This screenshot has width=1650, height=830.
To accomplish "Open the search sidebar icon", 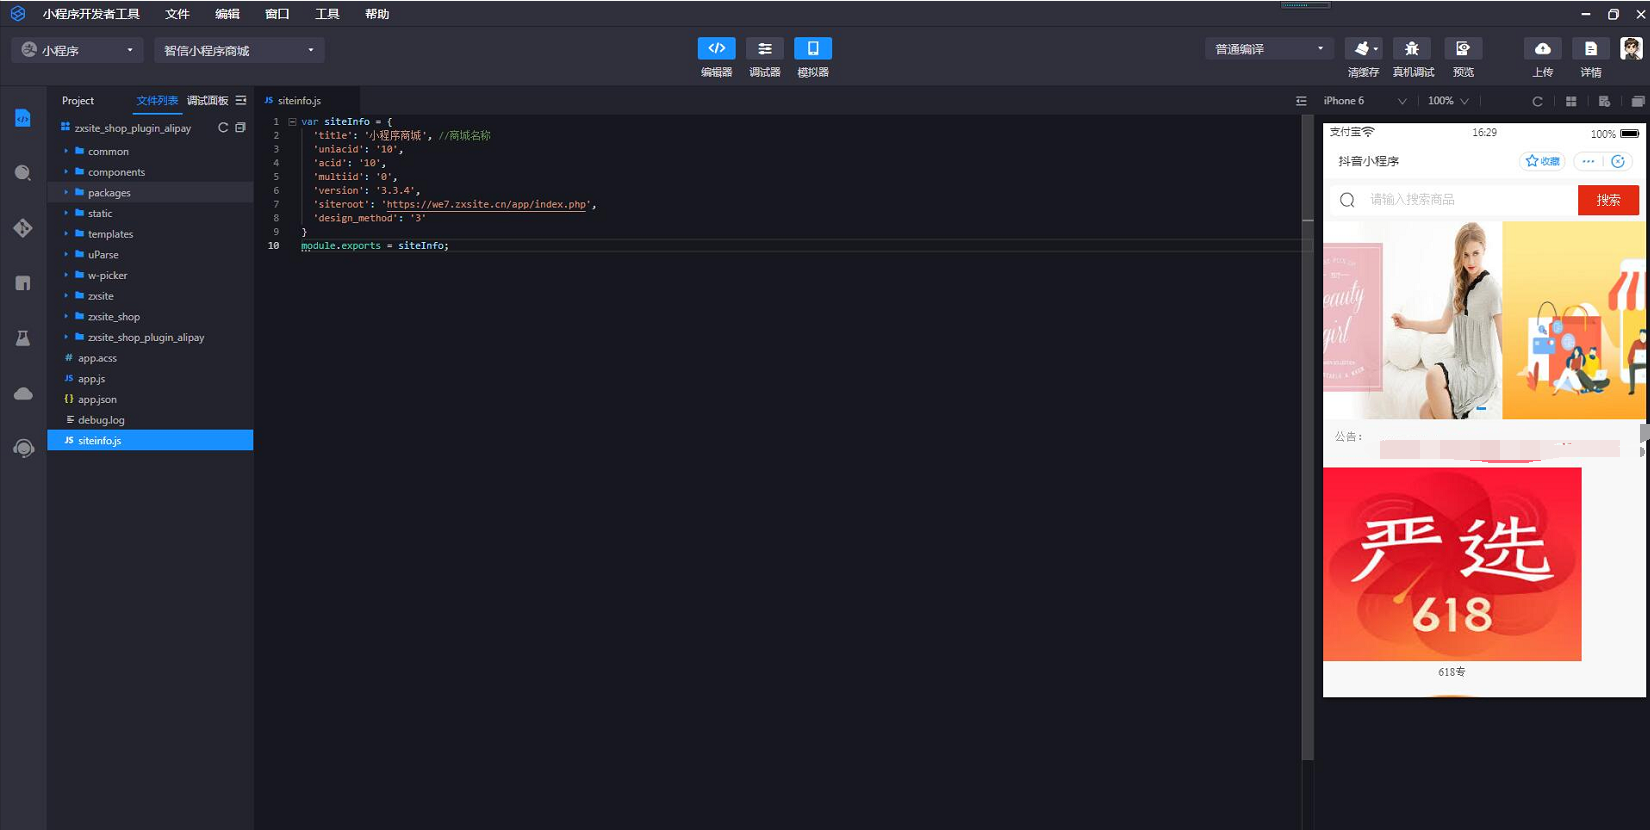I will (x=23, y=173).
